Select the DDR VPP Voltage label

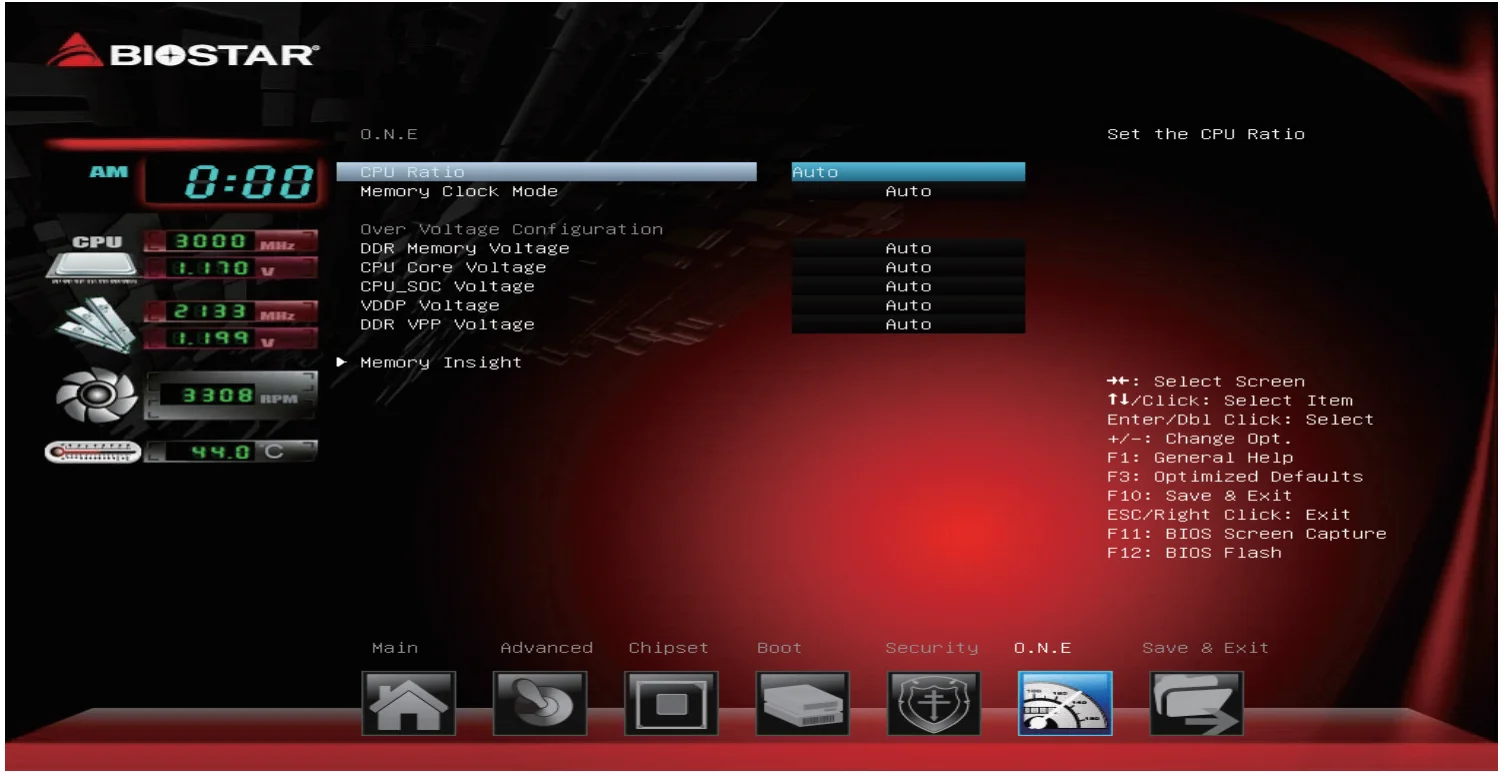[447, 324]
